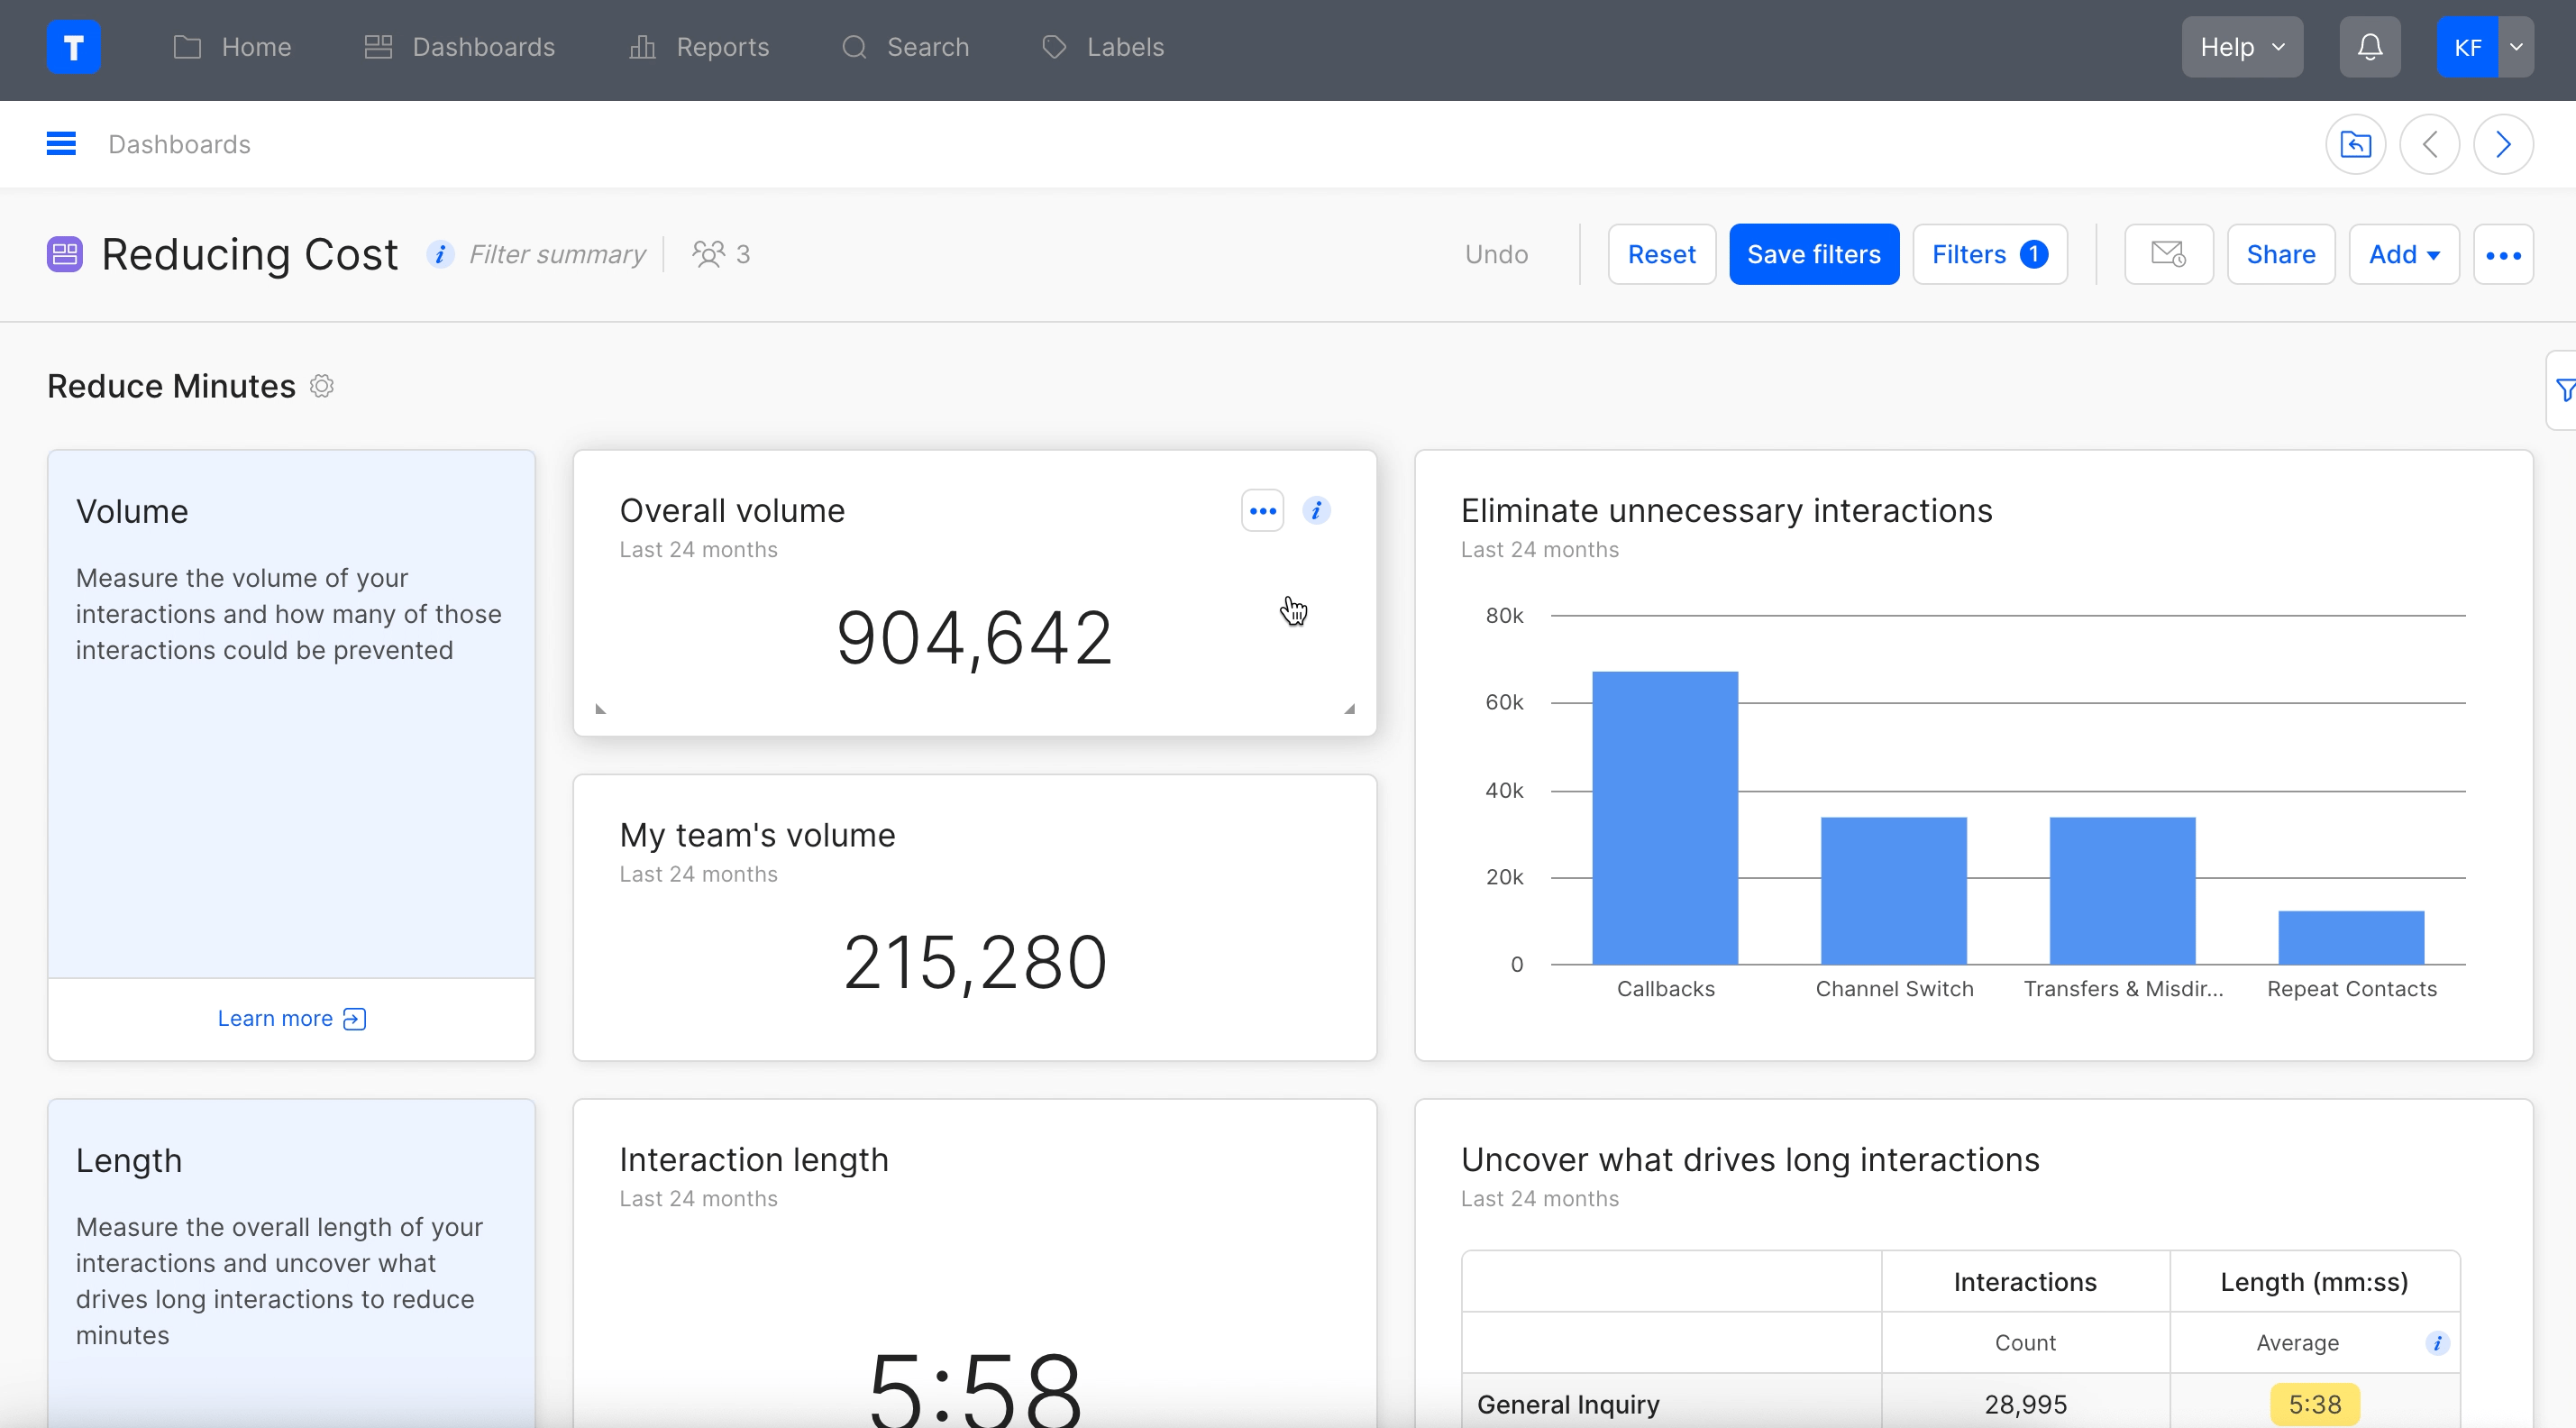Click the T app logo icon
Screen dimensions: 2576x1428
[x=73, y=47]
